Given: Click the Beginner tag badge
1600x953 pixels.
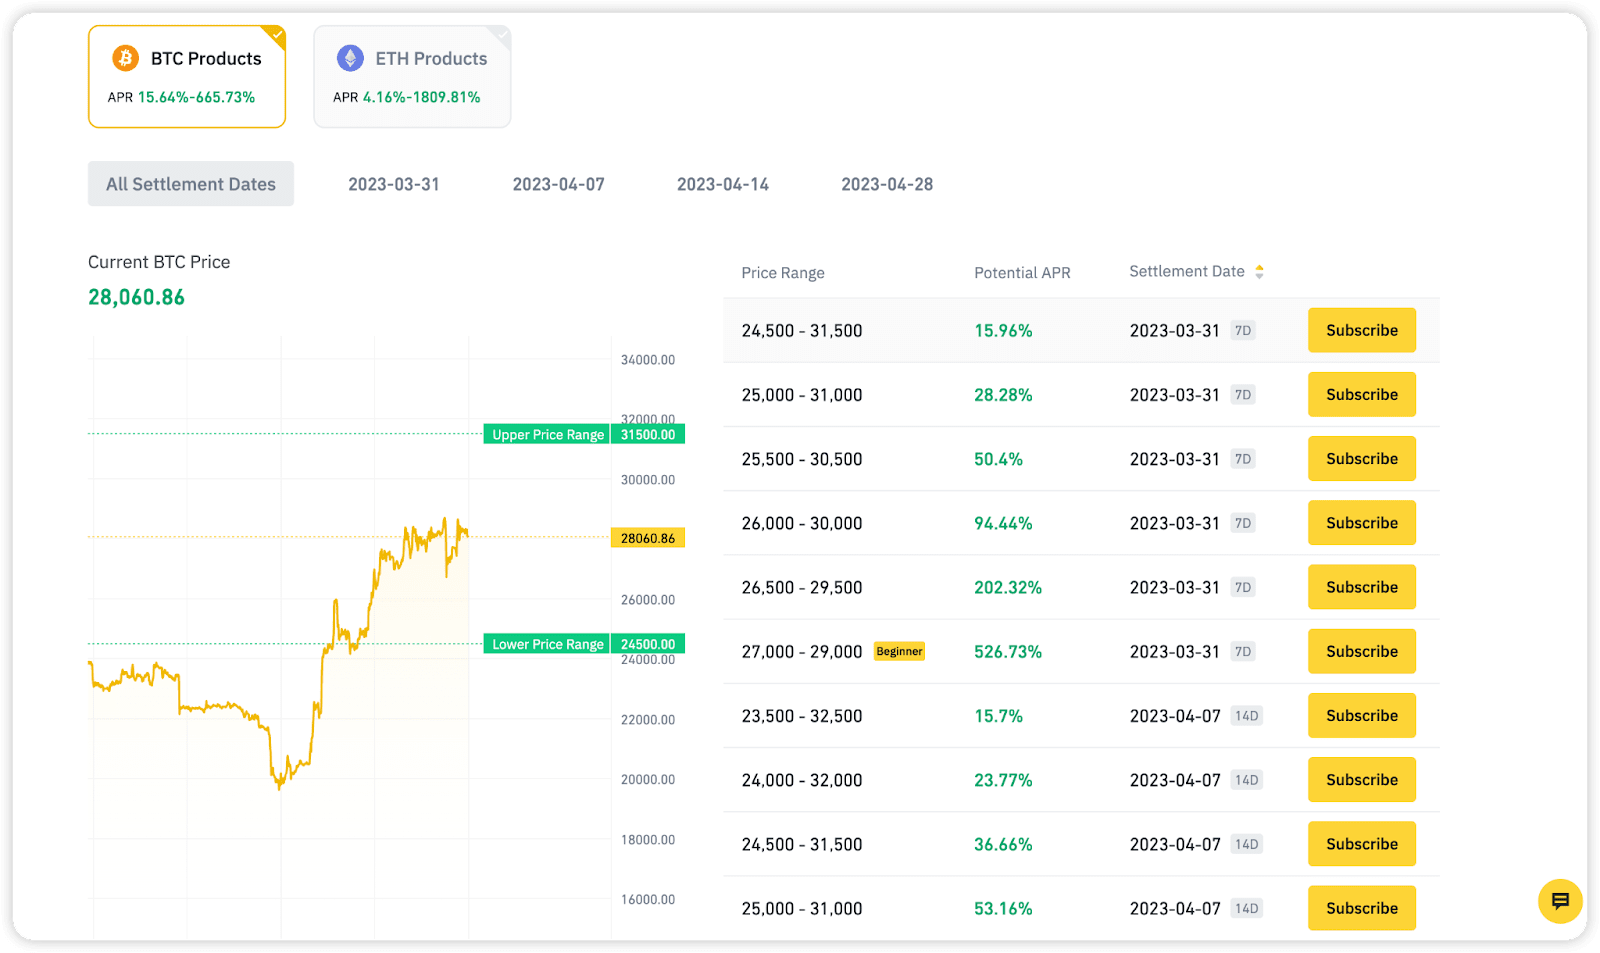Looking at the screenshot, I should pyautogui.click(x=899, y=651).
